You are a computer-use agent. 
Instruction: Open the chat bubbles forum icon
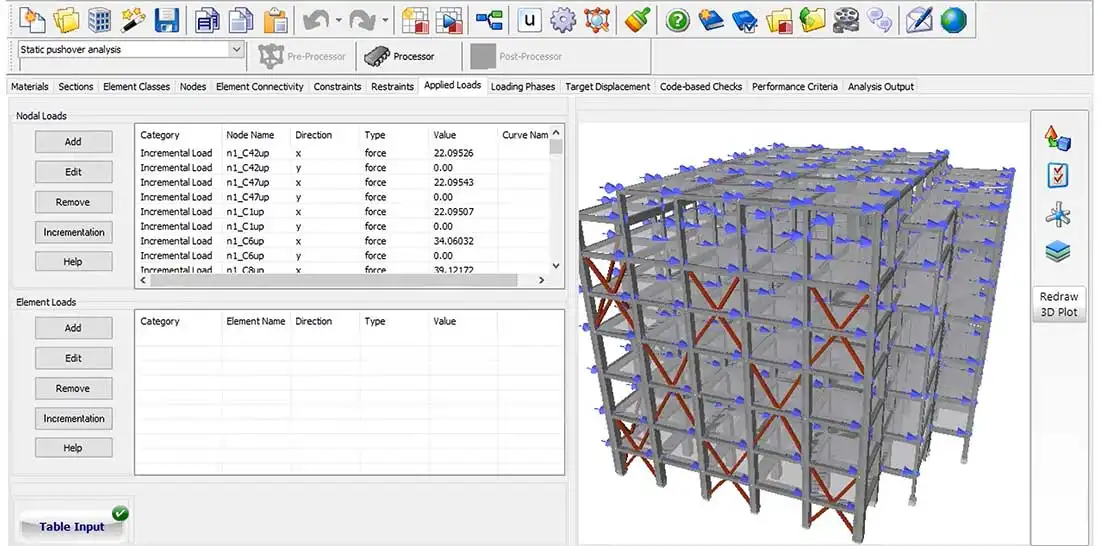click(879, 20)
